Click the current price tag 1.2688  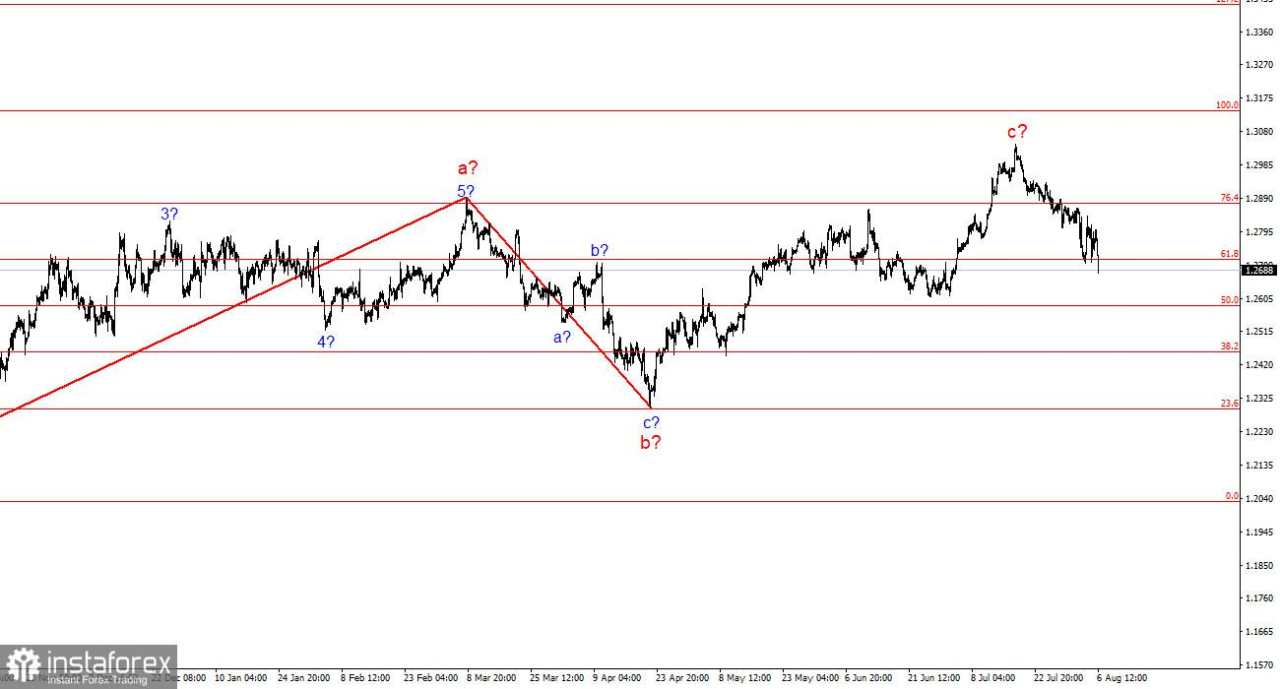coord(1259,270)
